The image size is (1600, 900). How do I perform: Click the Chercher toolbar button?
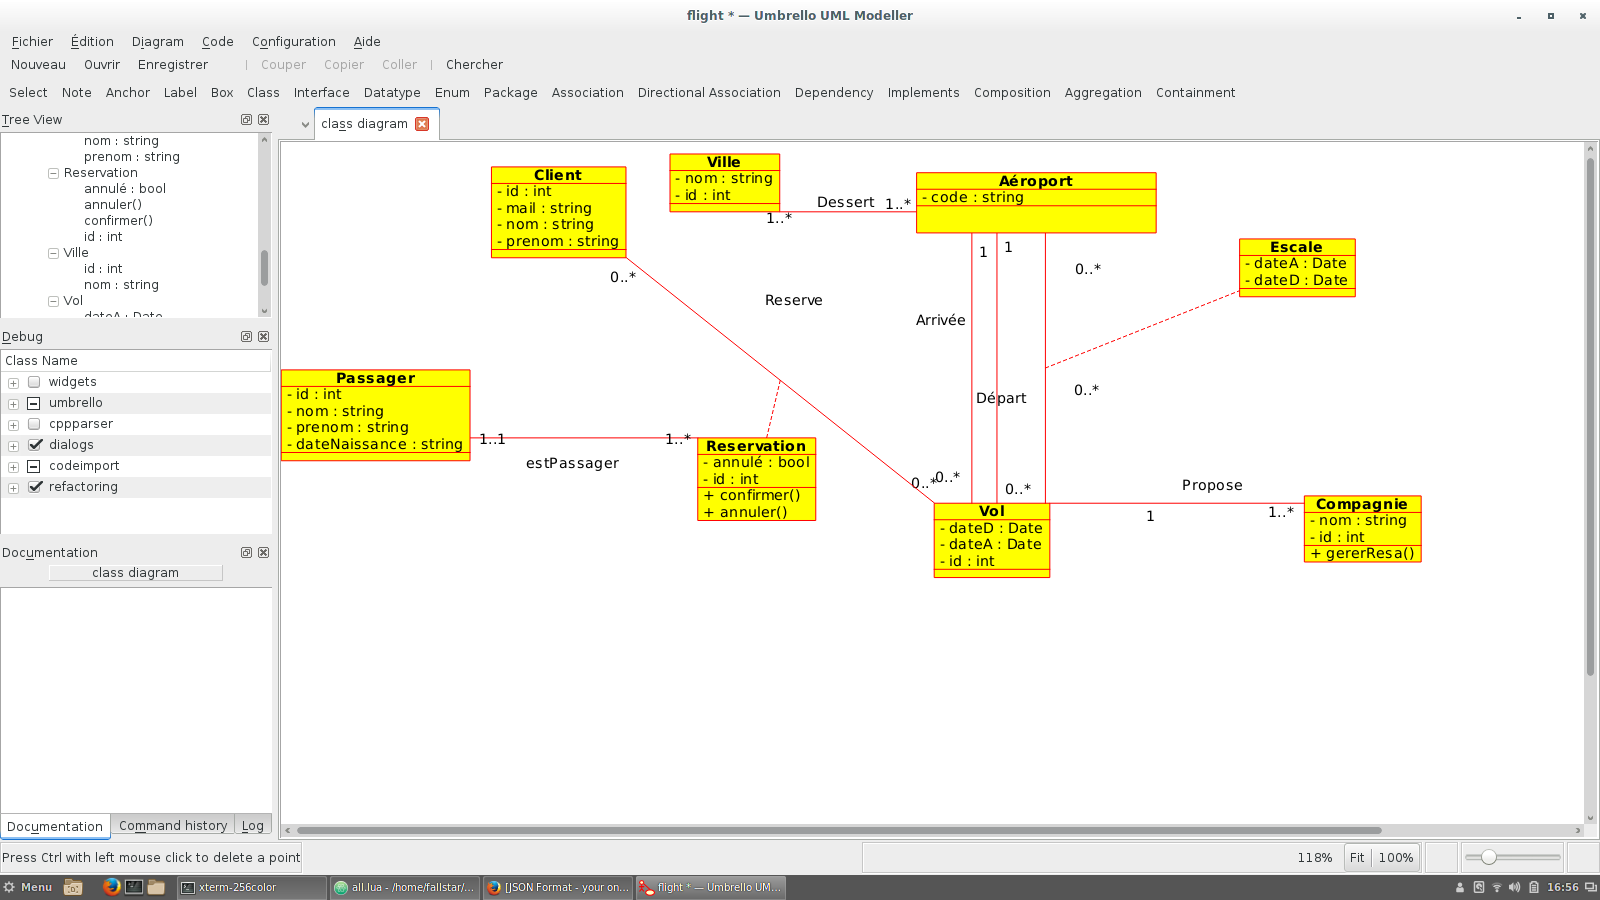474,65
